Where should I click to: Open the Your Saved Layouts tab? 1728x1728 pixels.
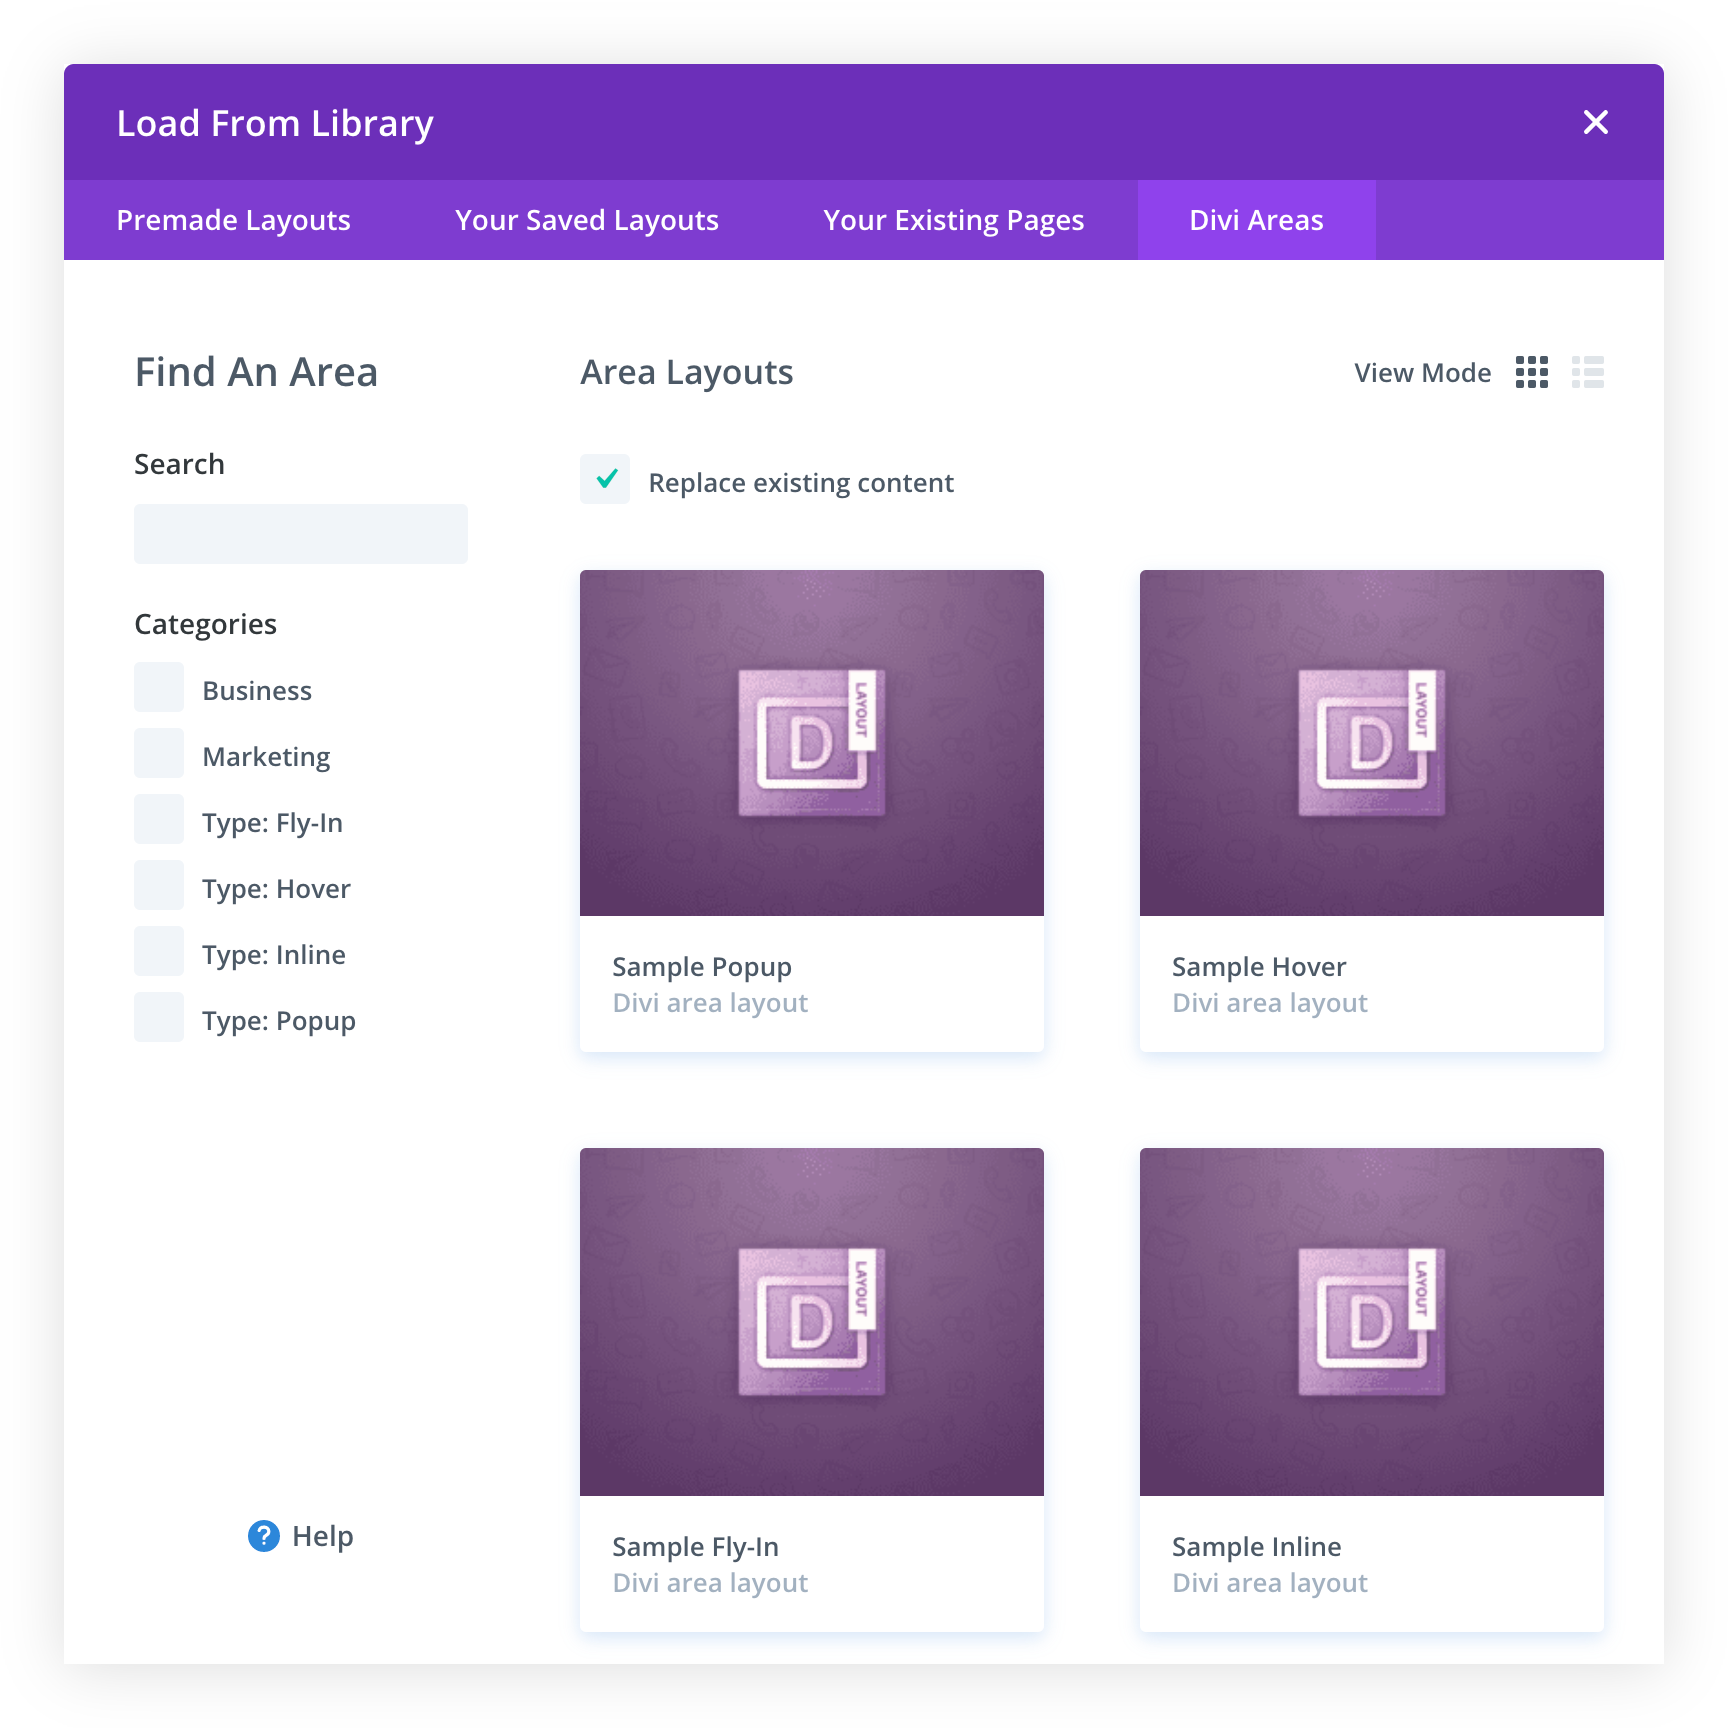click(x=587, y=220)
